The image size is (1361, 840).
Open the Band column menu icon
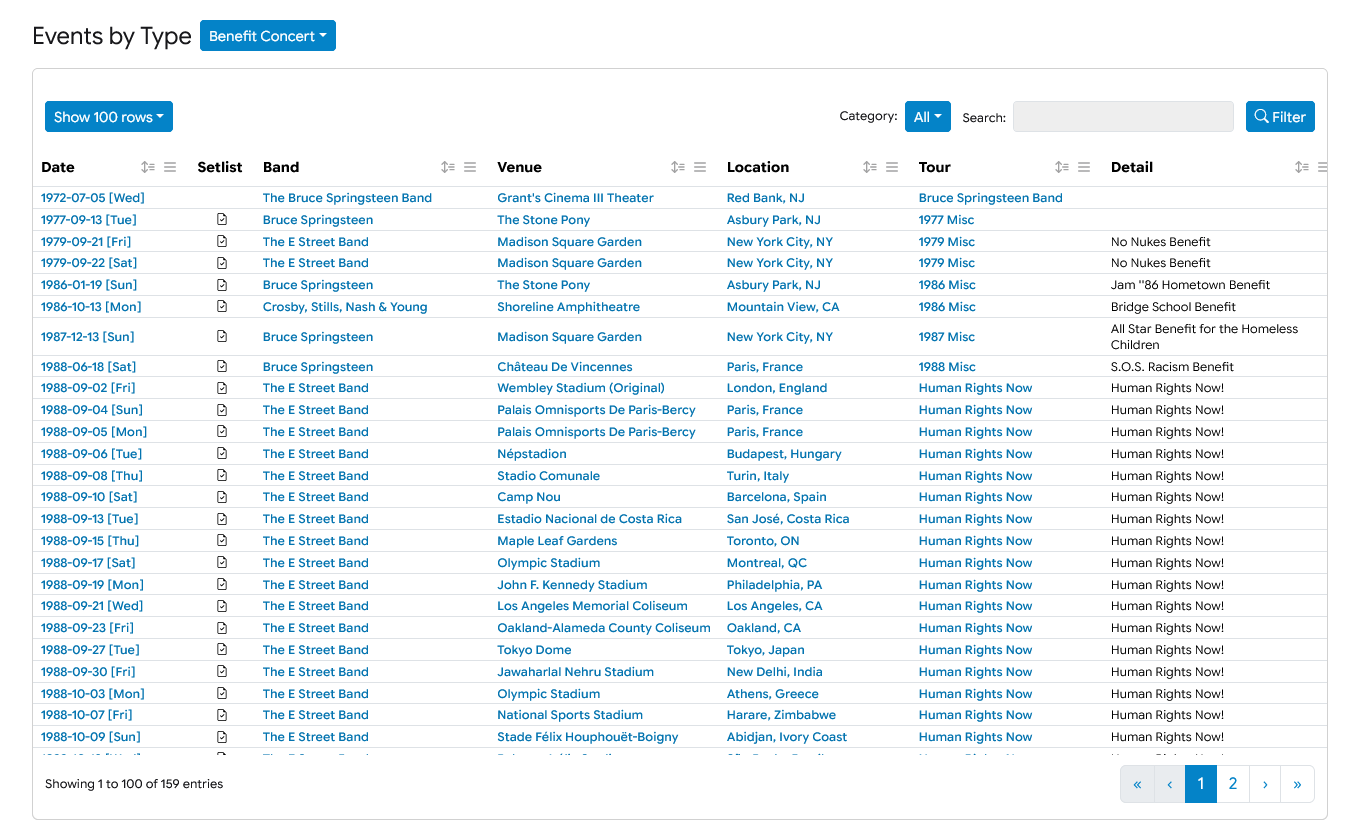point(470,167)
